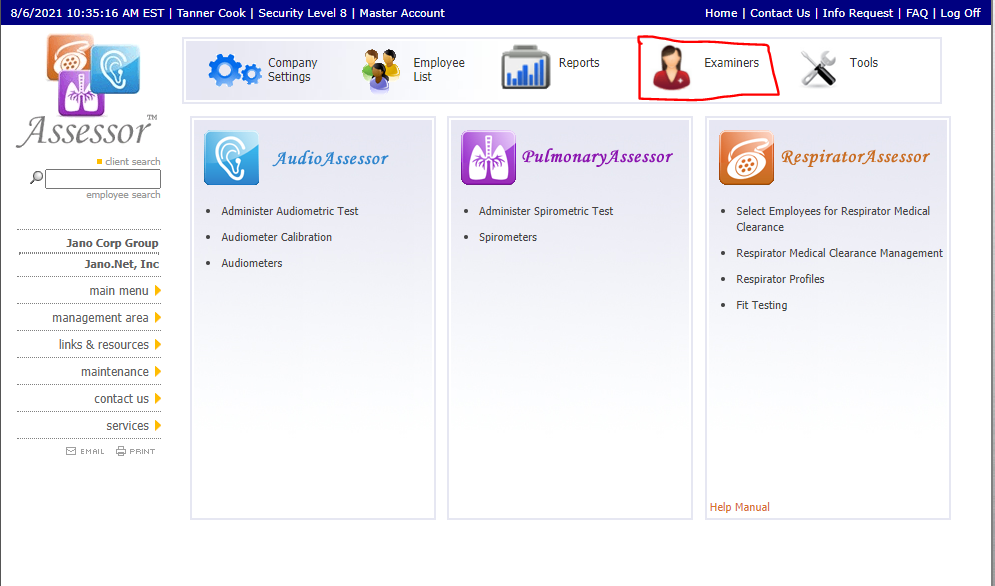The width and height of the screenshot is (995, 586).
Task: Click the search input field
Action: click(103, 179)
